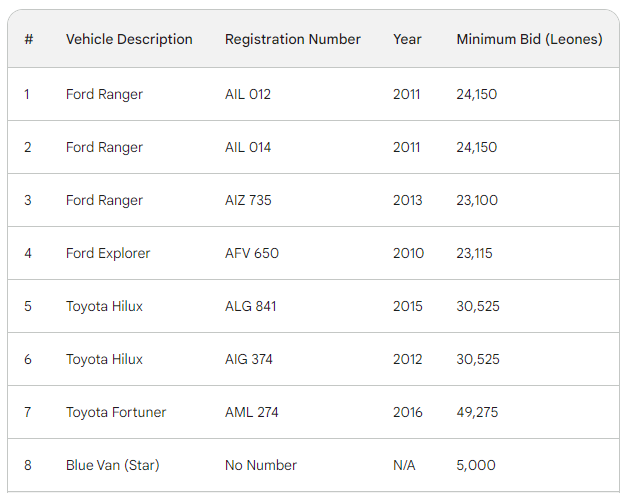
Task: Select registration number AIG 374
Action: click(249, 359)
